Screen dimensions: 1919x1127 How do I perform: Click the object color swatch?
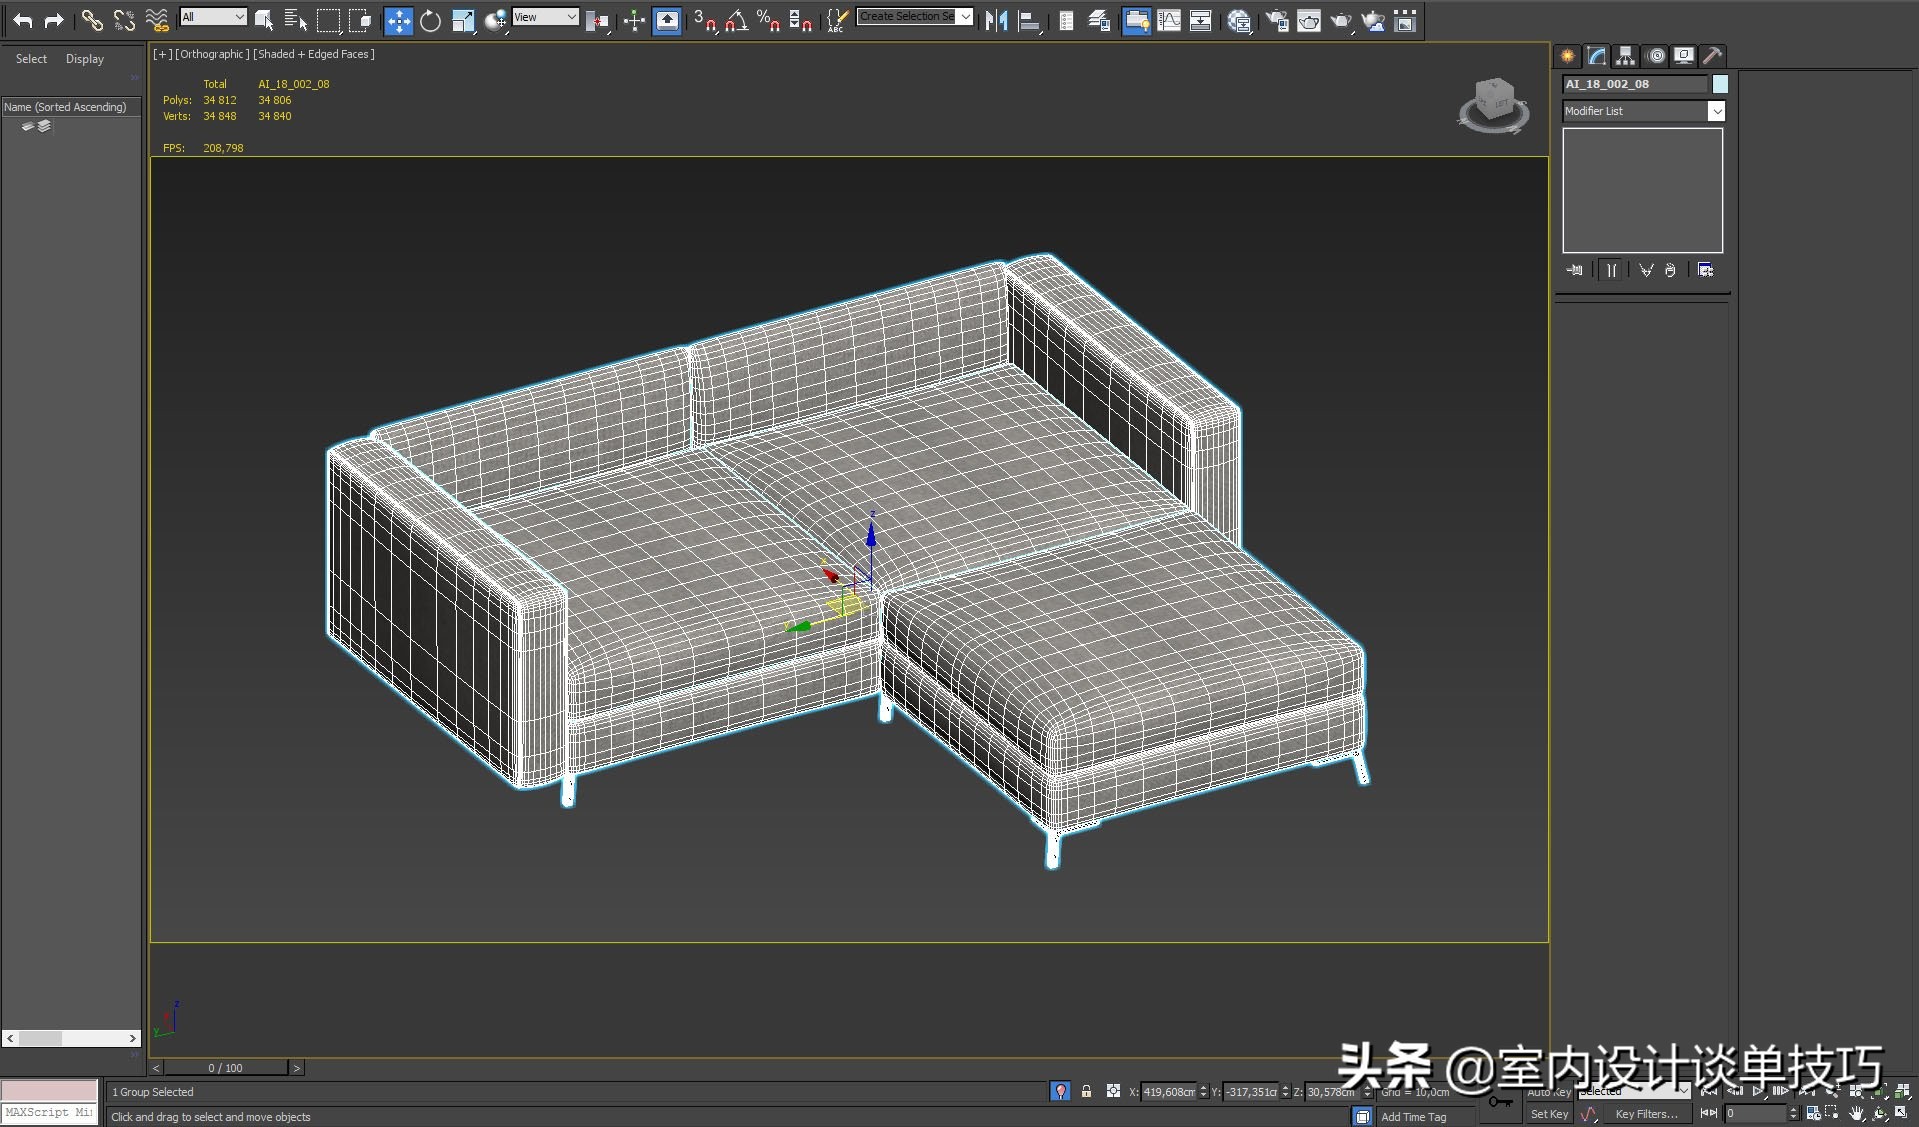(1720, 84)
